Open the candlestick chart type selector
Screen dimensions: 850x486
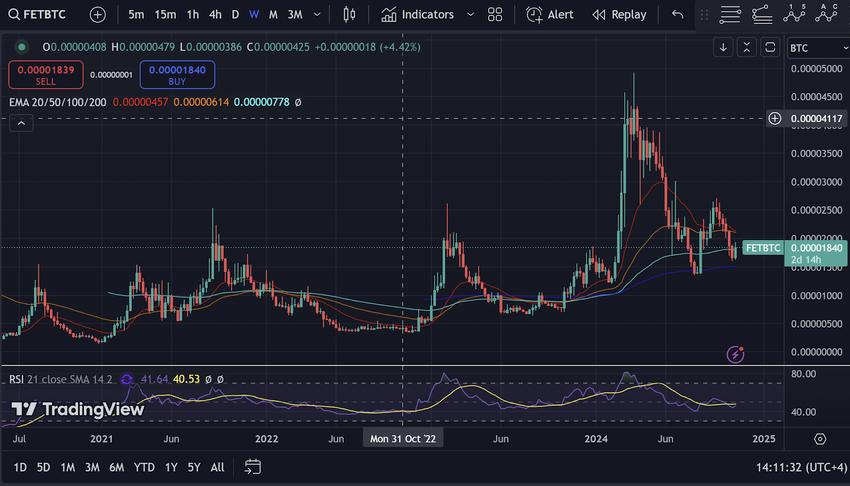click(x=349, y=15)
